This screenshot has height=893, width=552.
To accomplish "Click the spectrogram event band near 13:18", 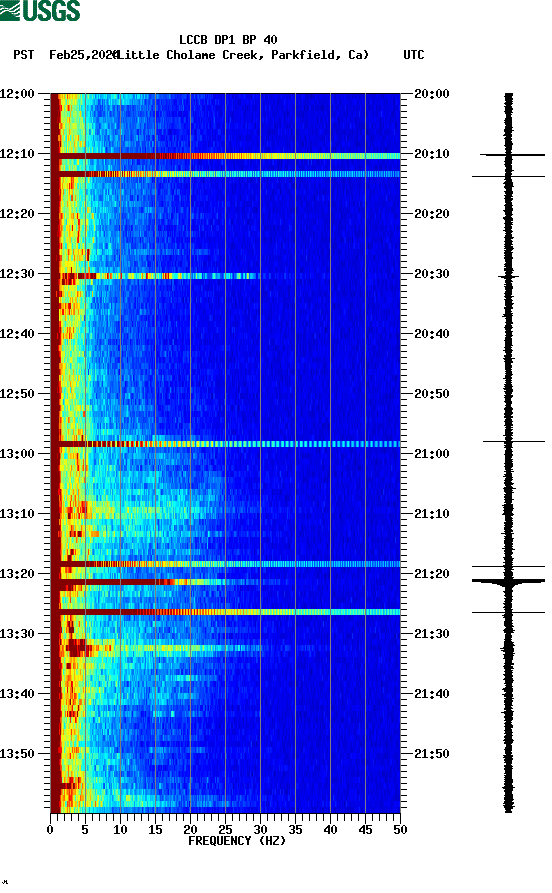I will point(226,564).
